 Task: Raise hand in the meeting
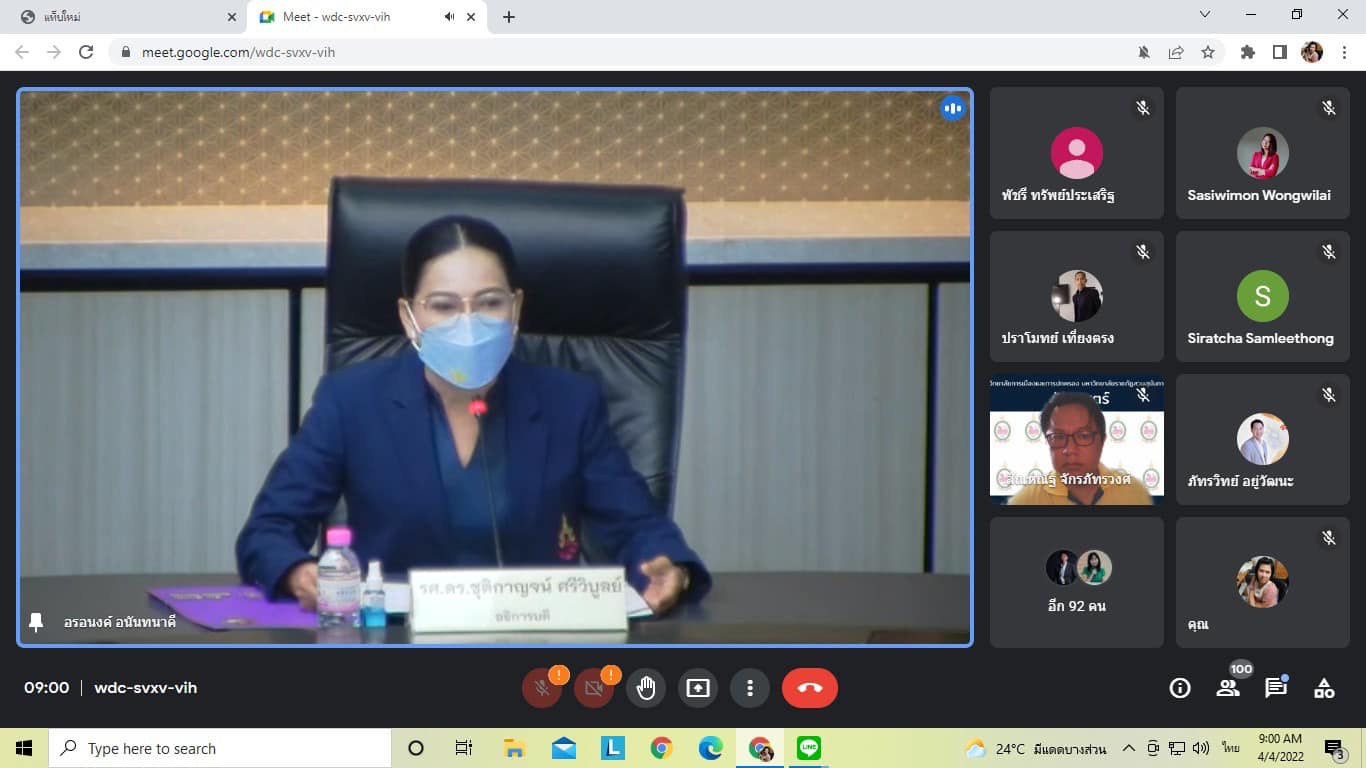click(x=646, y=688)
